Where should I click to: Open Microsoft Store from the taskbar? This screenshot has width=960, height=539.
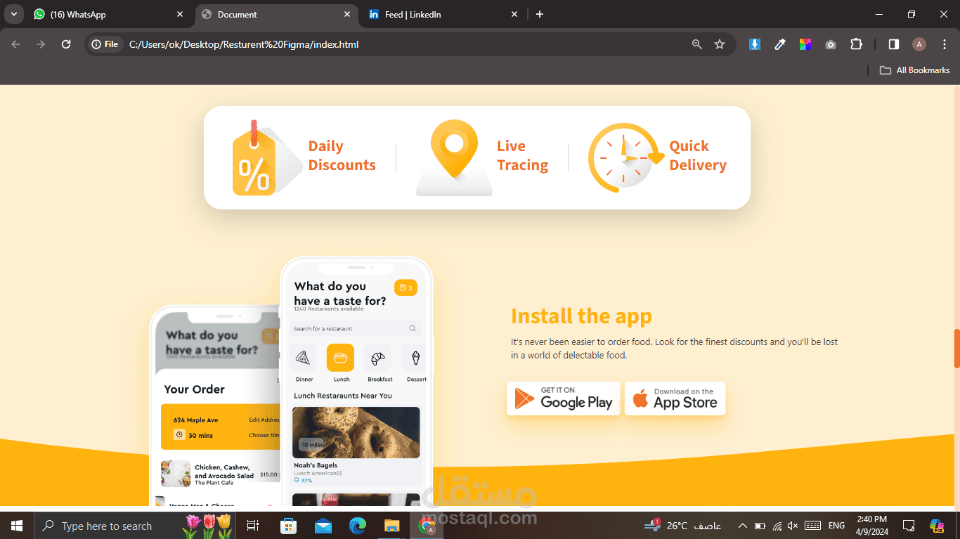point(288,526)
